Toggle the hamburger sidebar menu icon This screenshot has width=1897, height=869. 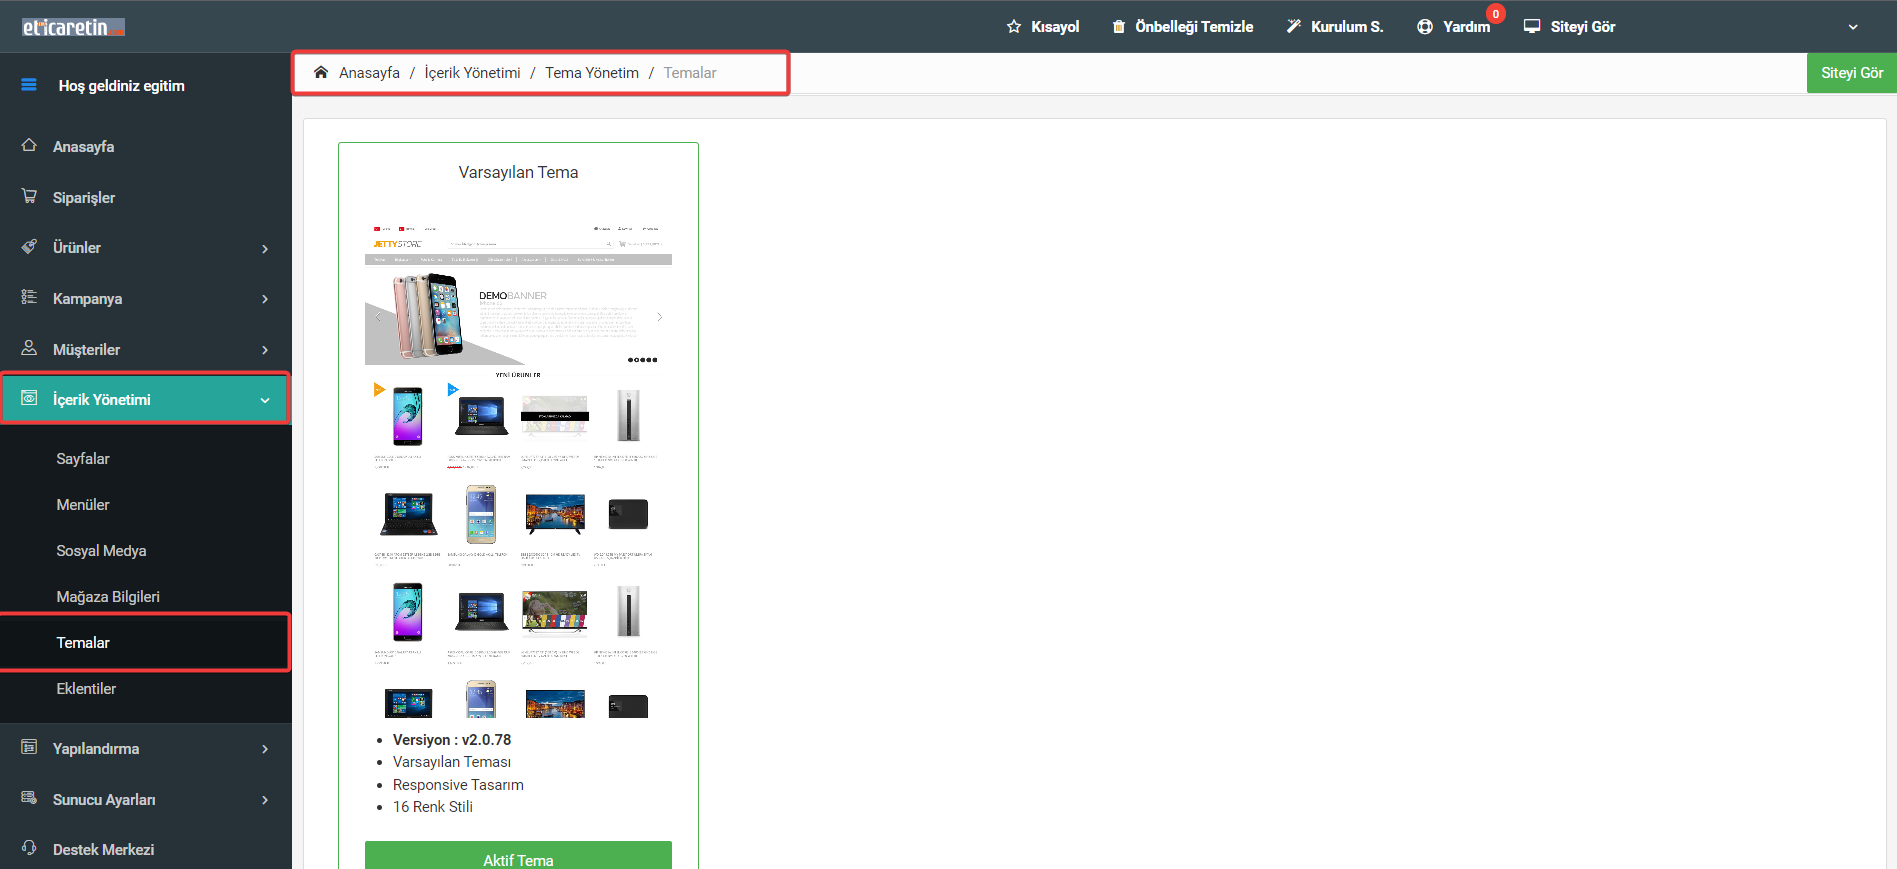click(29, 85)
